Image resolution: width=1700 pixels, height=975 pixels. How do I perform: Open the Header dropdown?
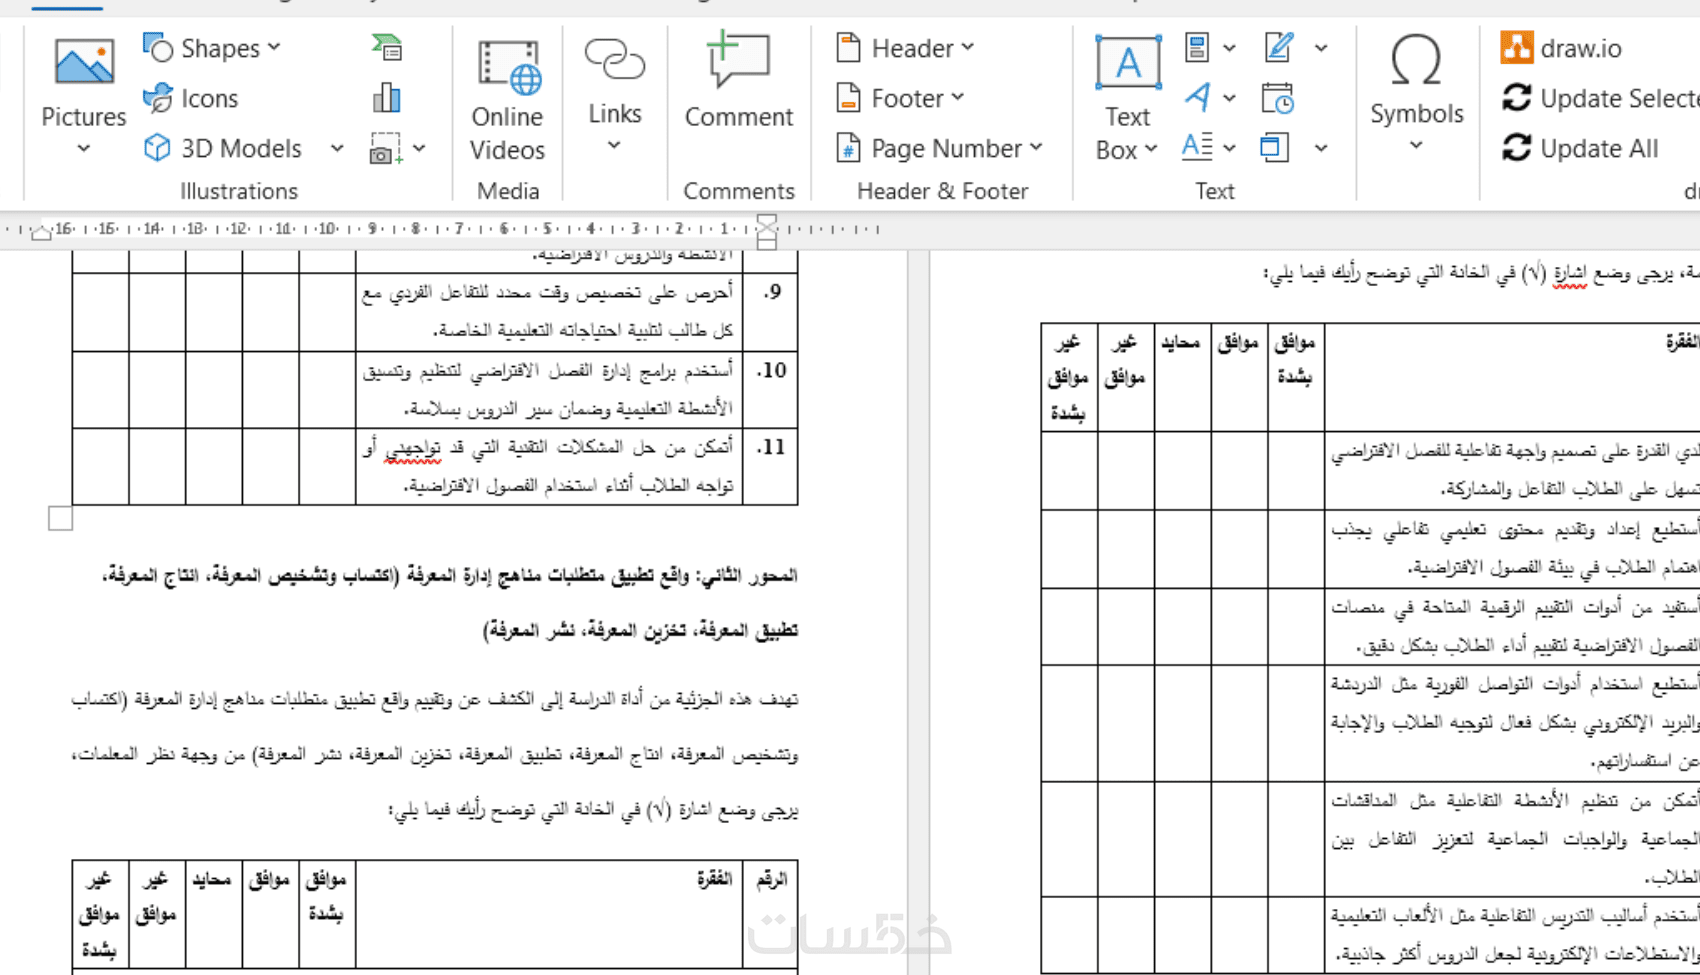905,48
